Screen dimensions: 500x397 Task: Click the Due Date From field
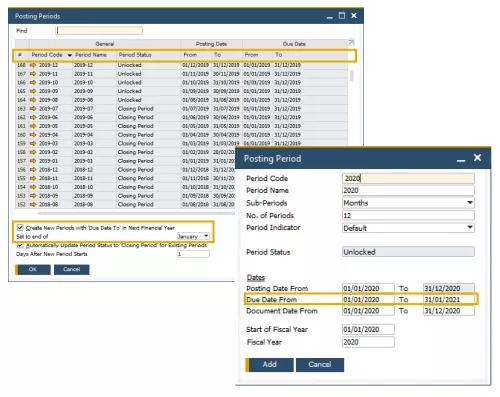368,299
